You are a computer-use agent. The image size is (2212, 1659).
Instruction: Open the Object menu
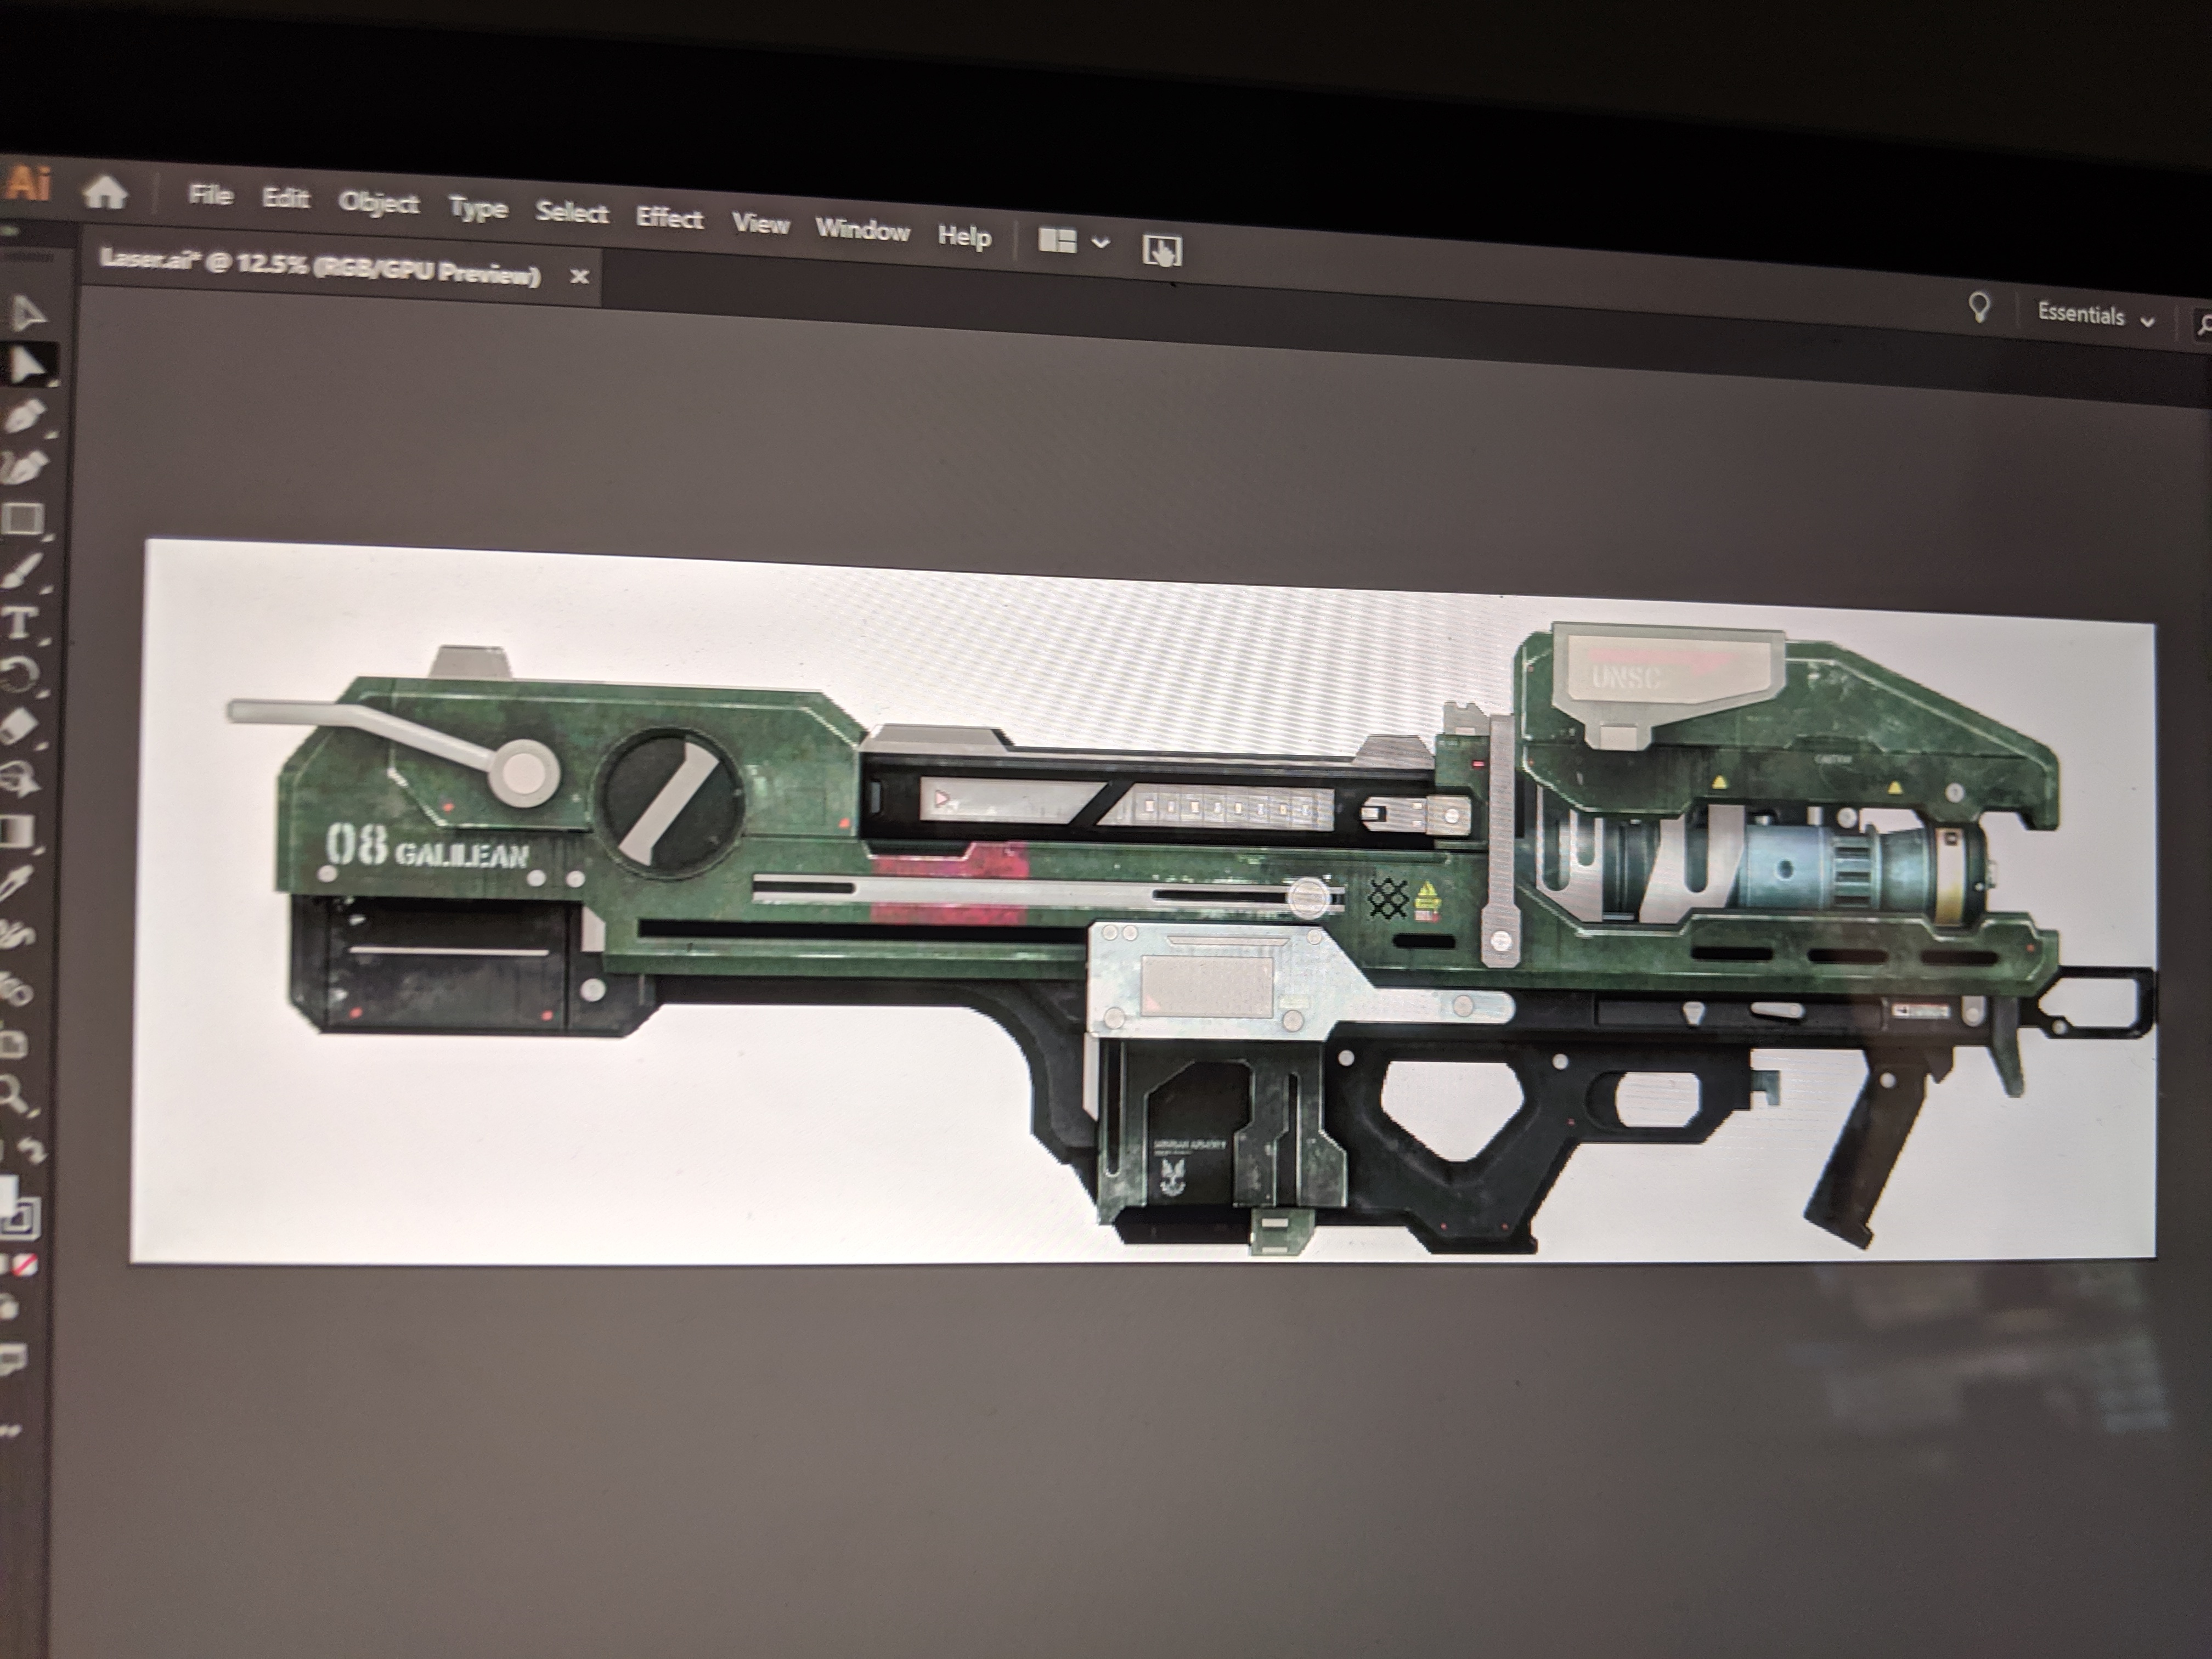pos(378,203)
